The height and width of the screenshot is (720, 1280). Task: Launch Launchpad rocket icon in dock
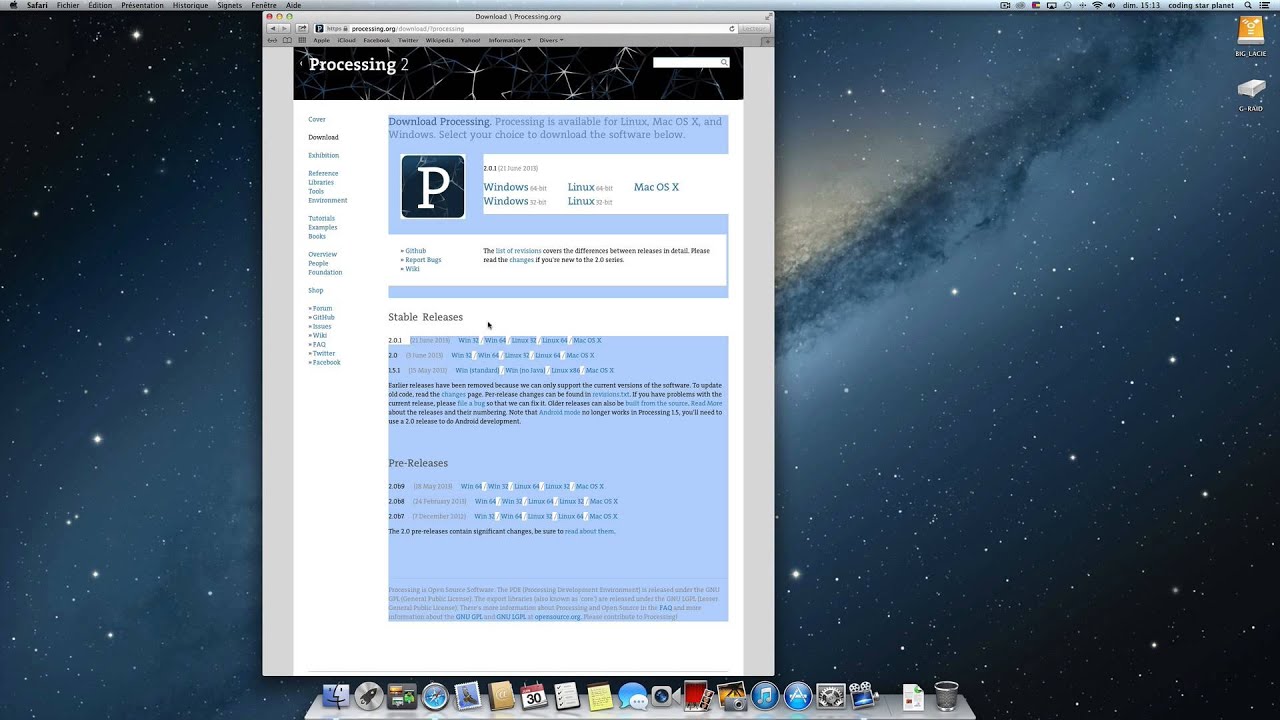click(369, 696)
